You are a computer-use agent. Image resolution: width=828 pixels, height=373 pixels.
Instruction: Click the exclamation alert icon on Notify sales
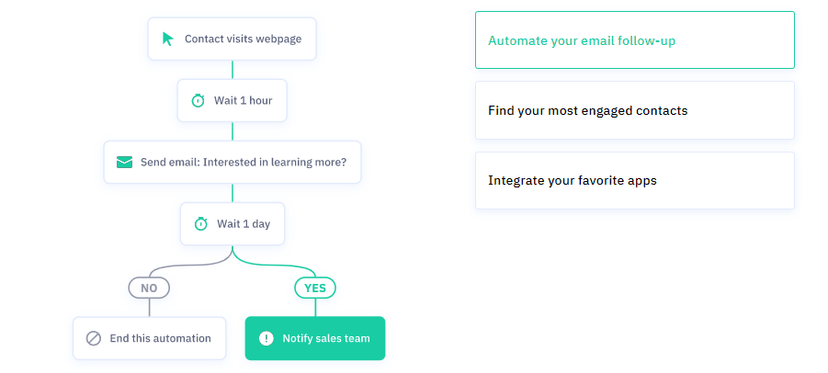(266, 338)
